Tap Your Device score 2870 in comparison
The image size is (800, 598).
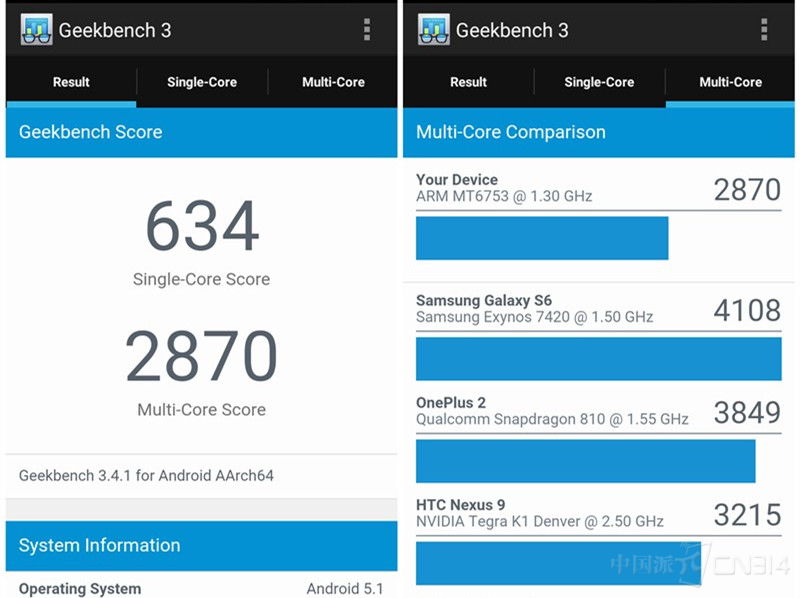coord(747,190)
